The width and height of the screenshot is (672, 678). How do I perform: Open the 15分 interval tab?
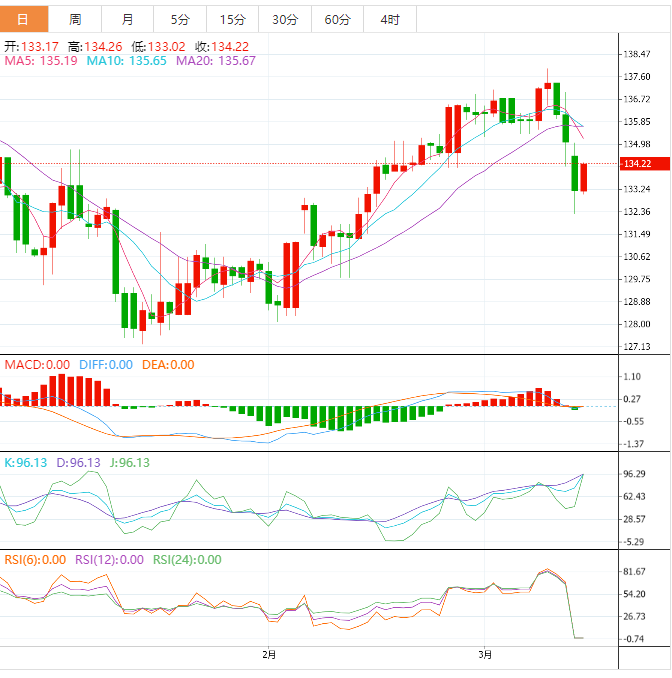click(233, 19)
